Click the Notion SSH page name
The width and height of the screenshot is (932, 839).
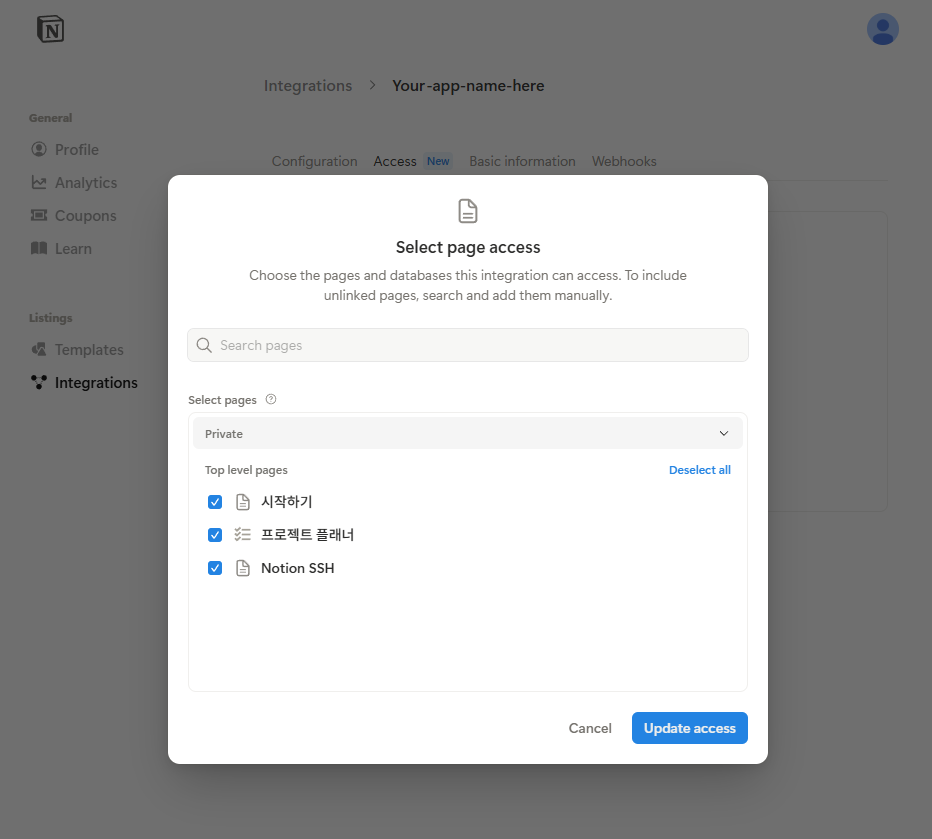coord(298,568)
